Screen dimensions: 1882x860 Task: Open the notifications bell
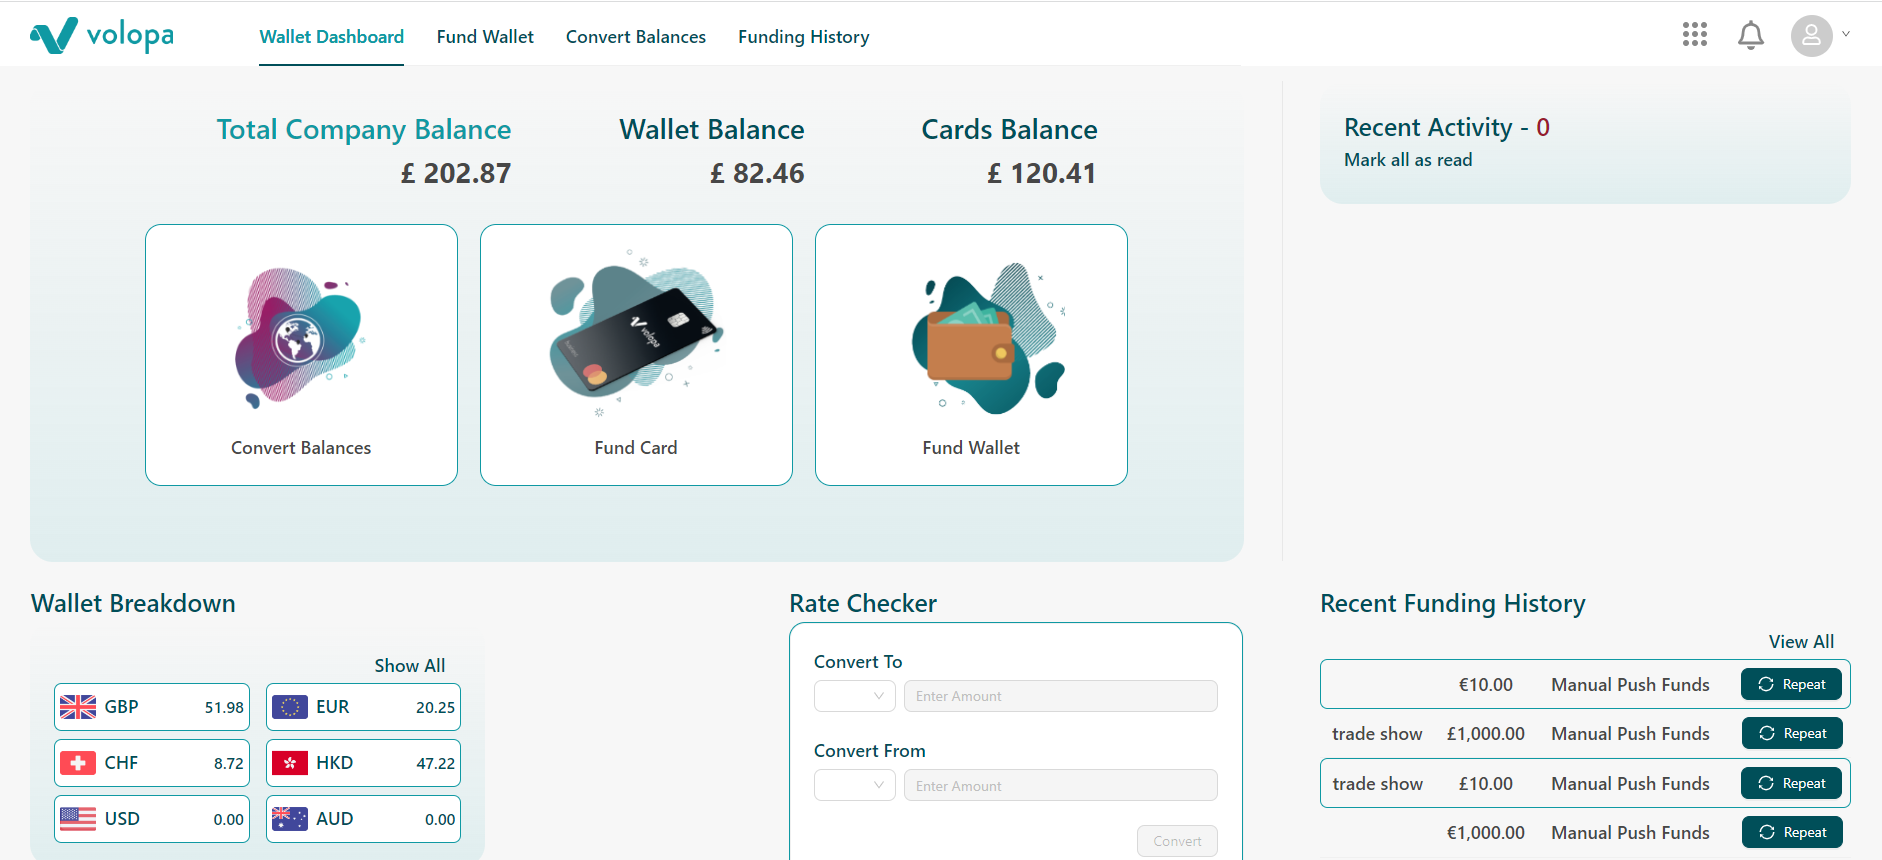click(x=1751, y=36)
